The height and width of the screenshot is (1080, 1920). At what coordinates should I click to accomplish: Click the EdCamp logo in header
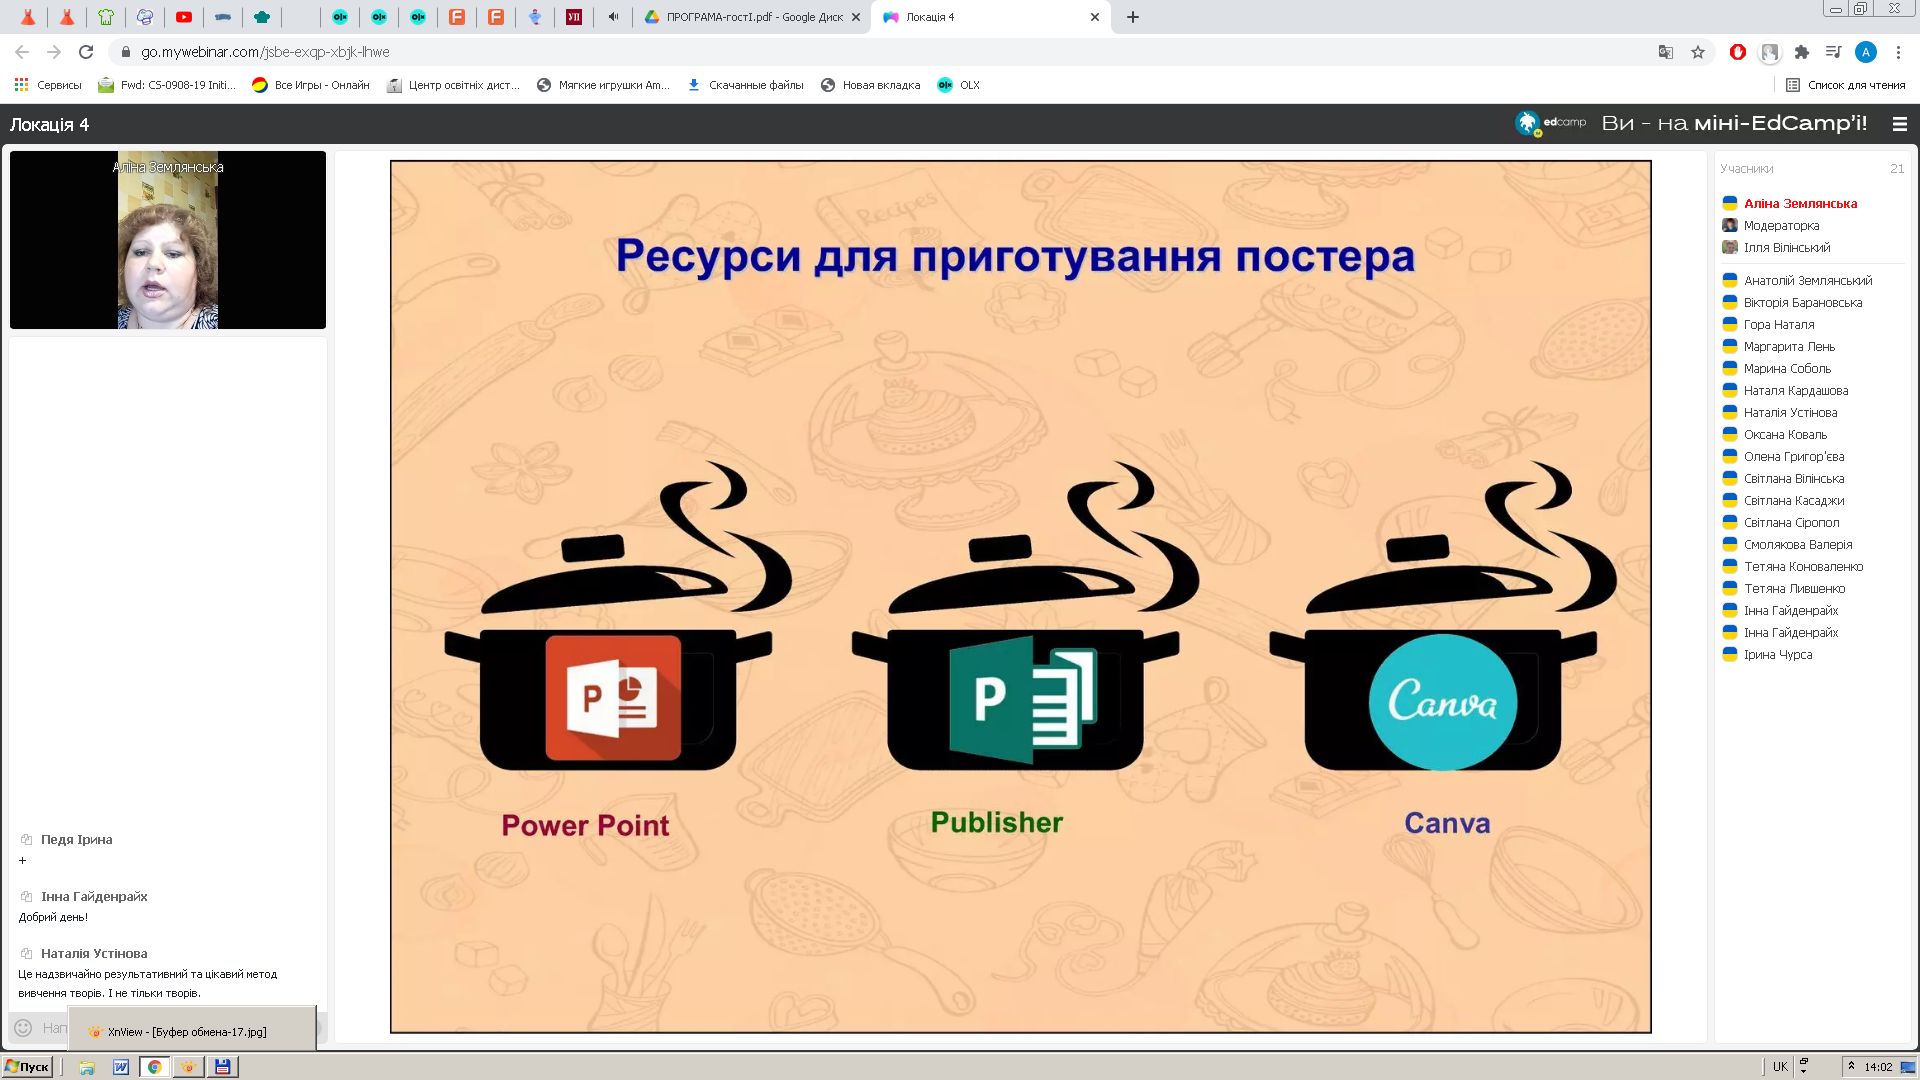(x=1550, y=123)
